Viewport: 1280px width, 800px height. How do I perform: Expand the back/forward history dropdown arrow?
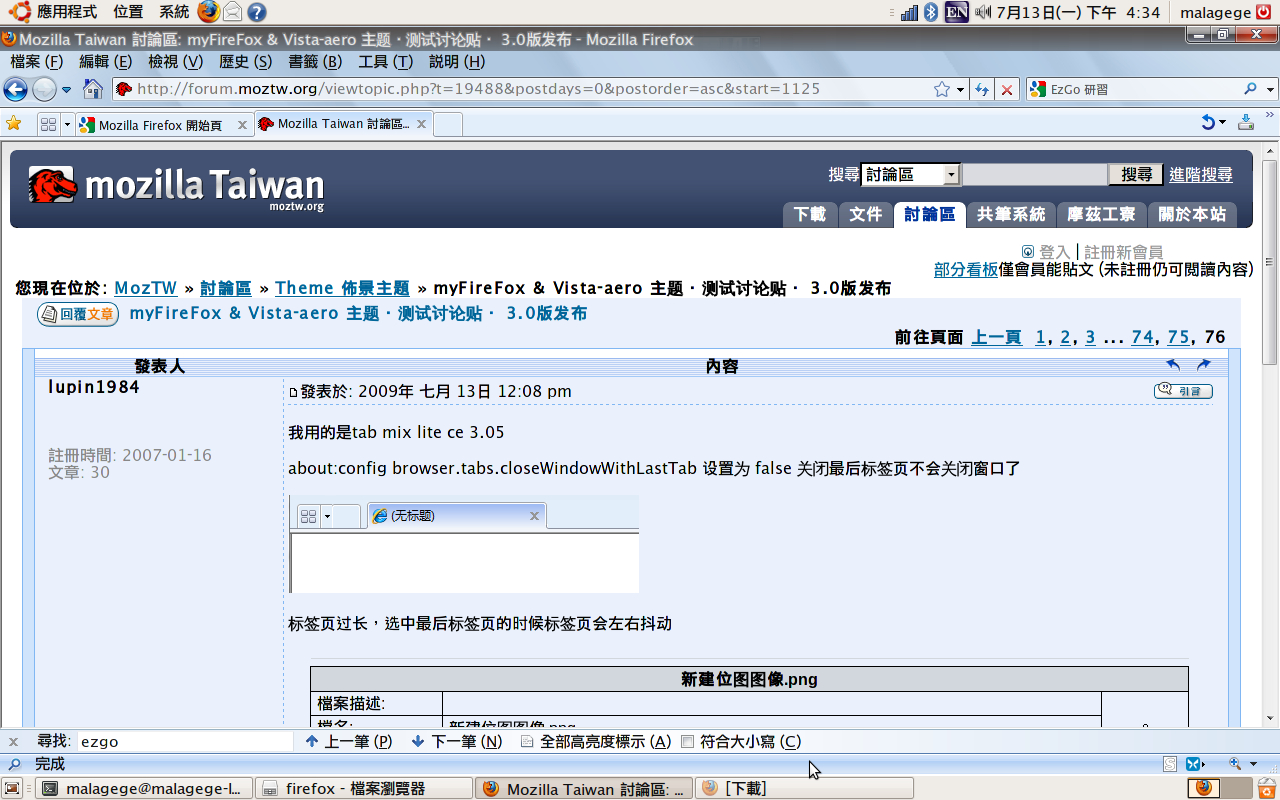point(67,89)
